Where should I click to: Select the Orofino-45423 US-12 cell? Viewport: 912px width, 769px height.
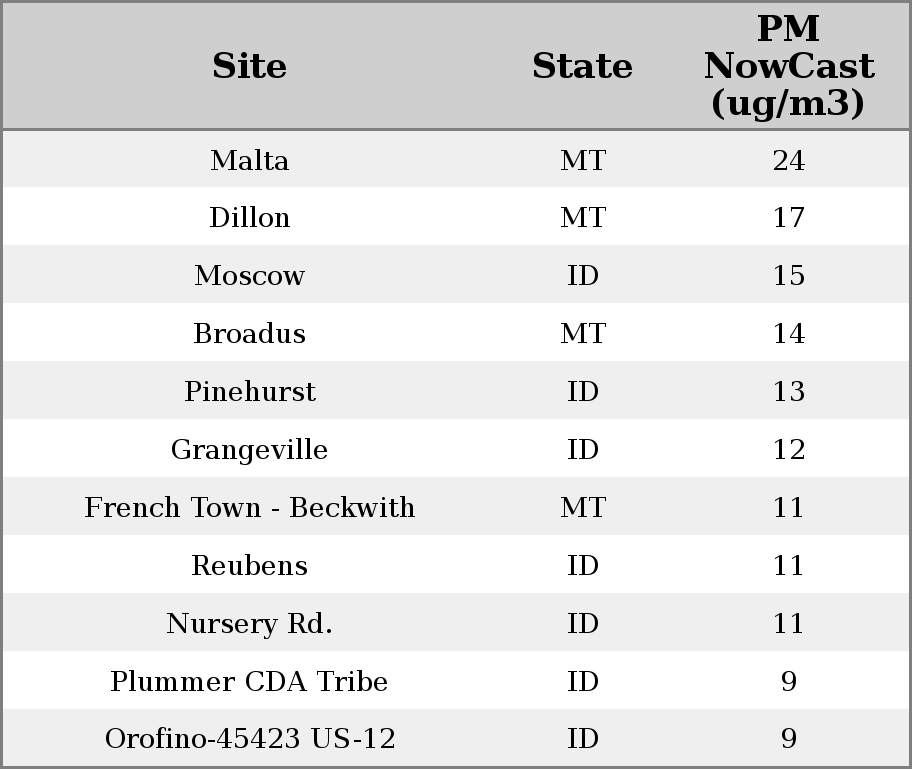click(249, 739)
